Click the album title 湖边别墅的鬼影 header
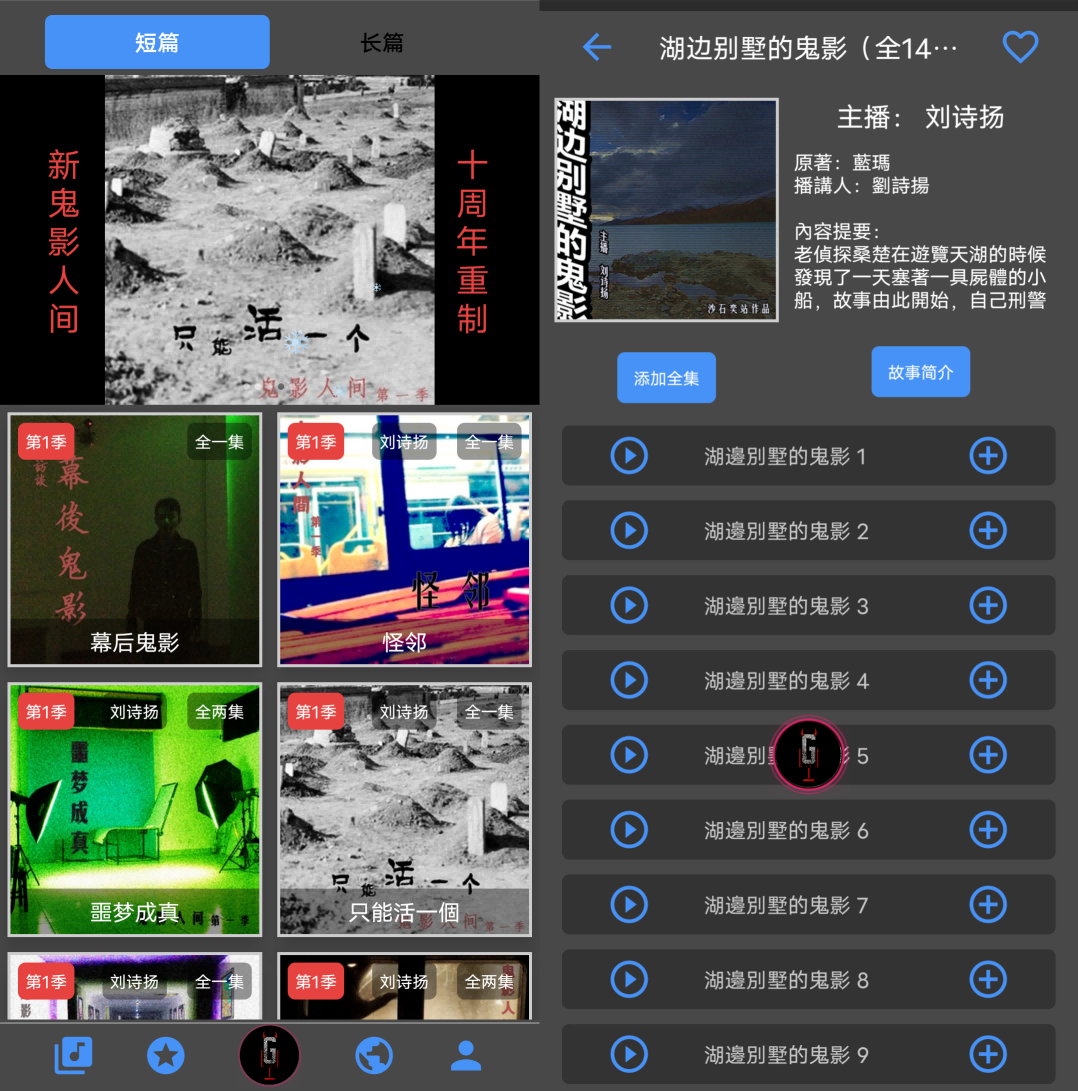Viewport: 1078px width, 1091px height. (808, 48)
